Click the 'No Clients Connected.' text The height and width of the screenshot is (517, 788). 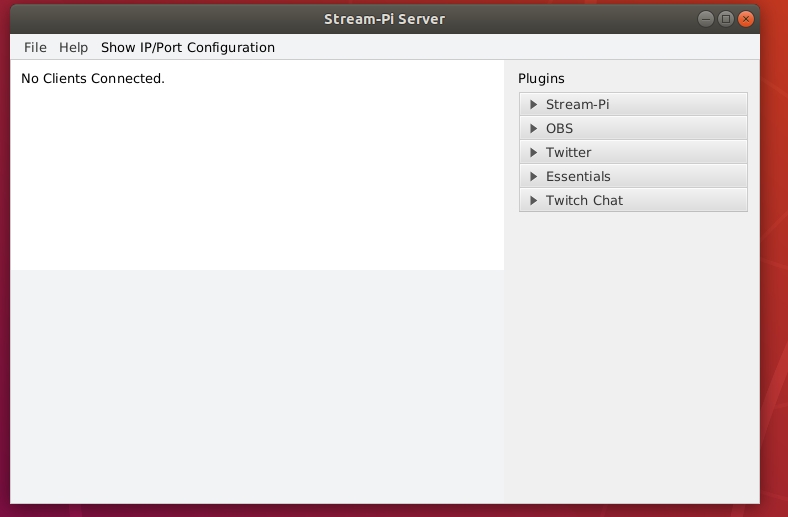click(x=93, y=78)
